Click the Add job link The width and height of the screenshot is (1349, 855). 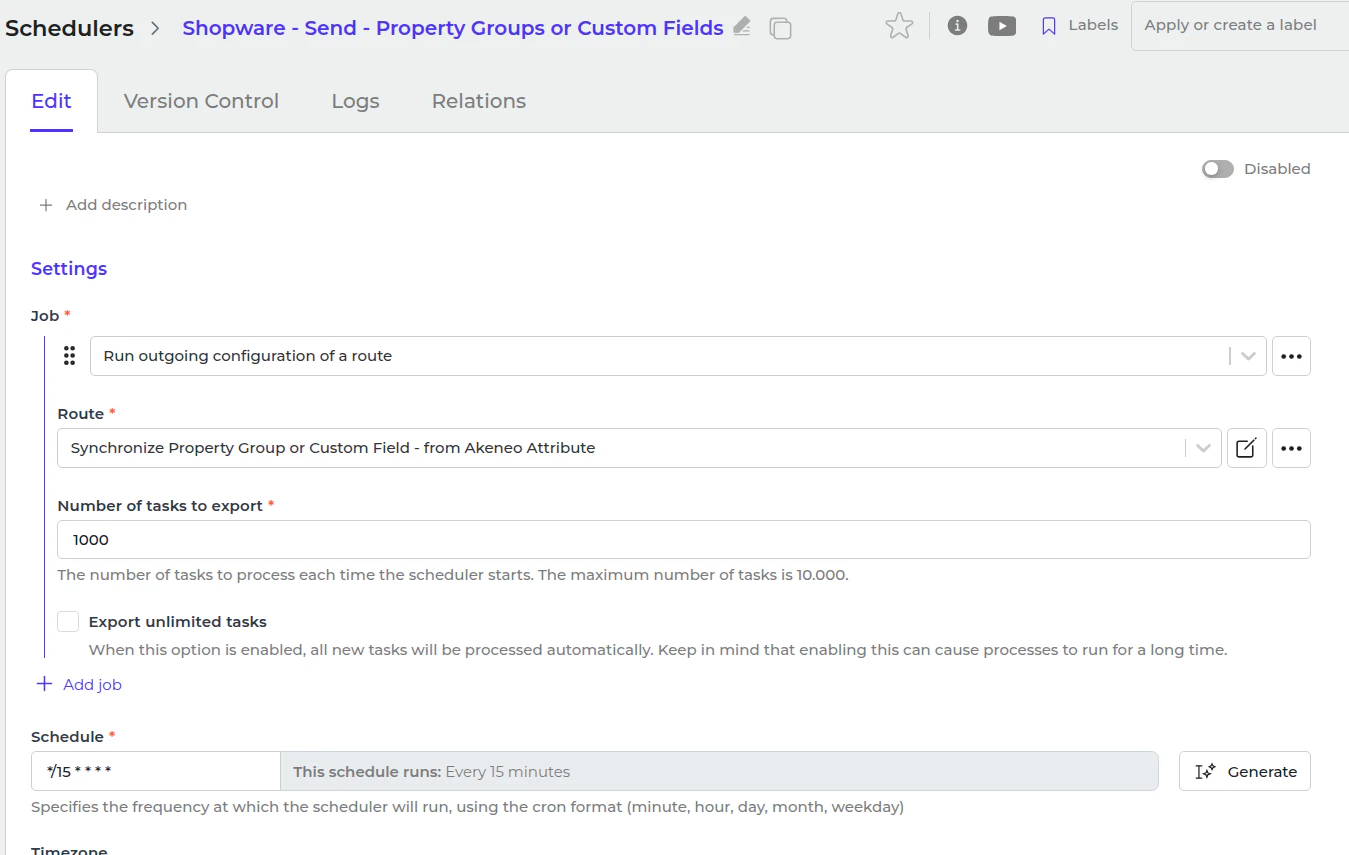click(x=80, y=685)
